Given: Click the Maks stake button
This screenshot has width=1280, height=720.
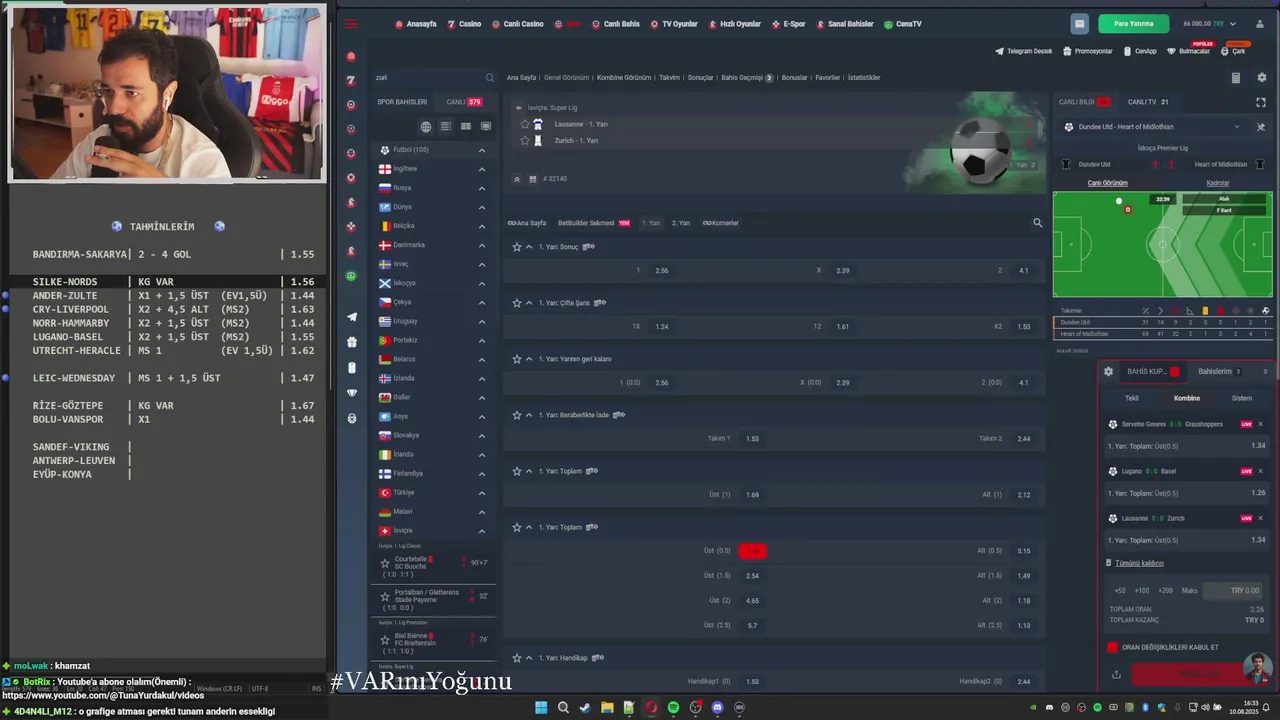Looking at the screenshot, I should [1190, 591].
